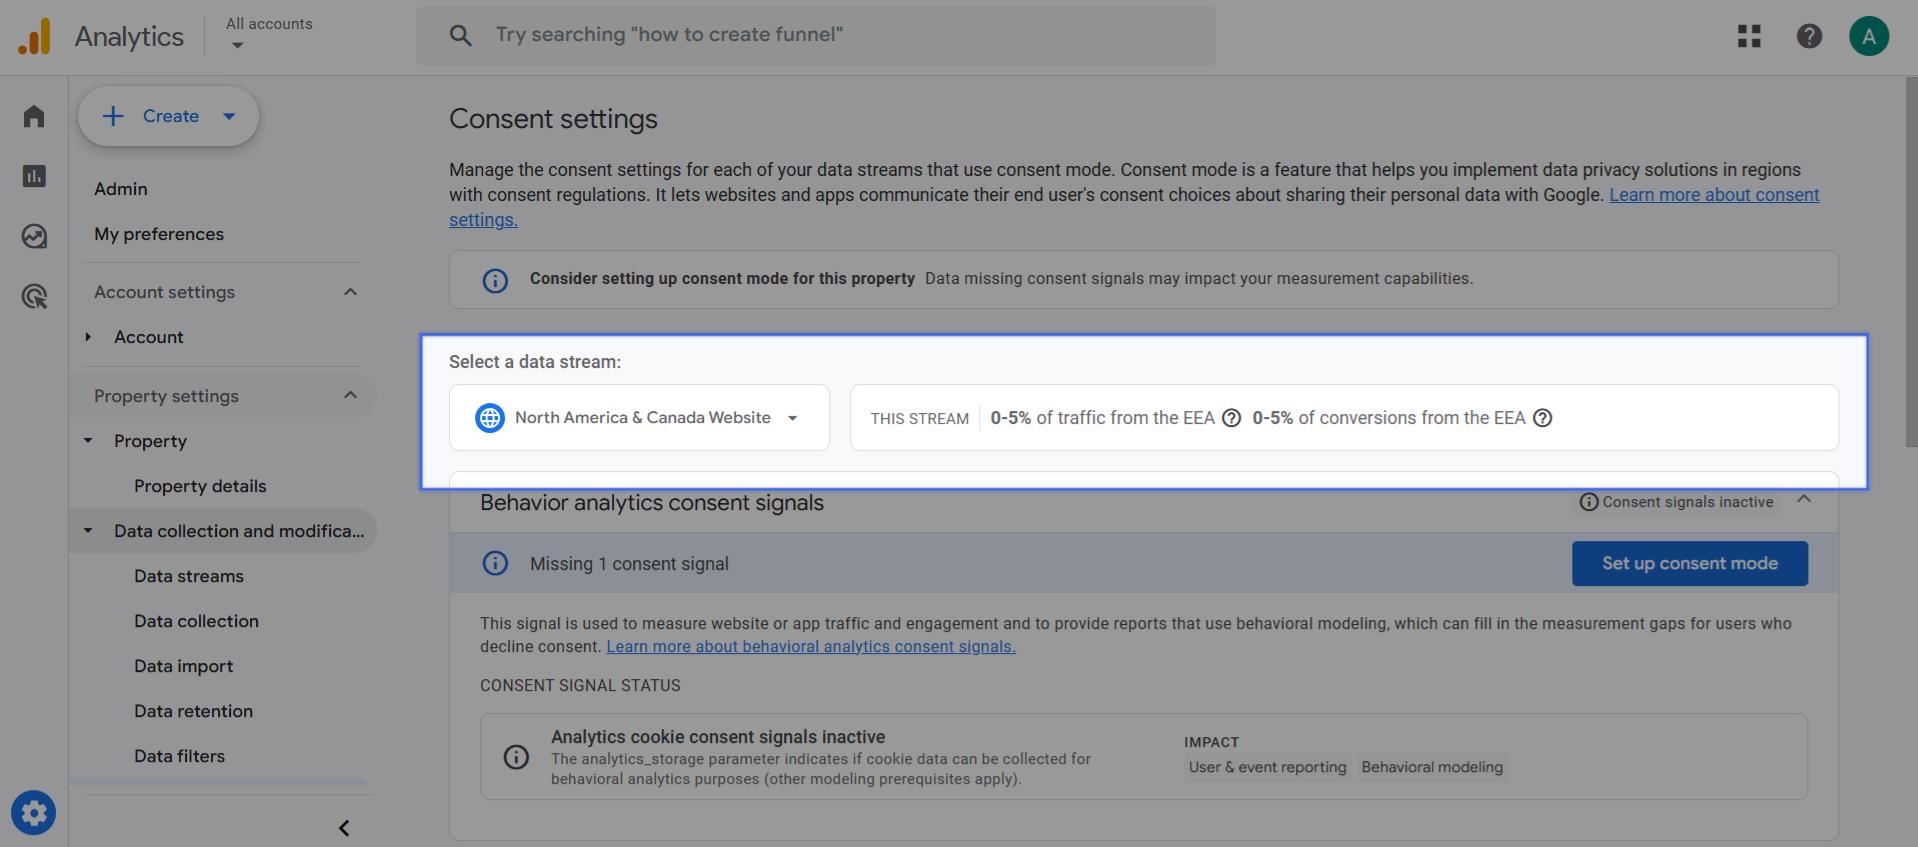
Task: Open the Reports bar chart icon
Action: click(34, 176)
